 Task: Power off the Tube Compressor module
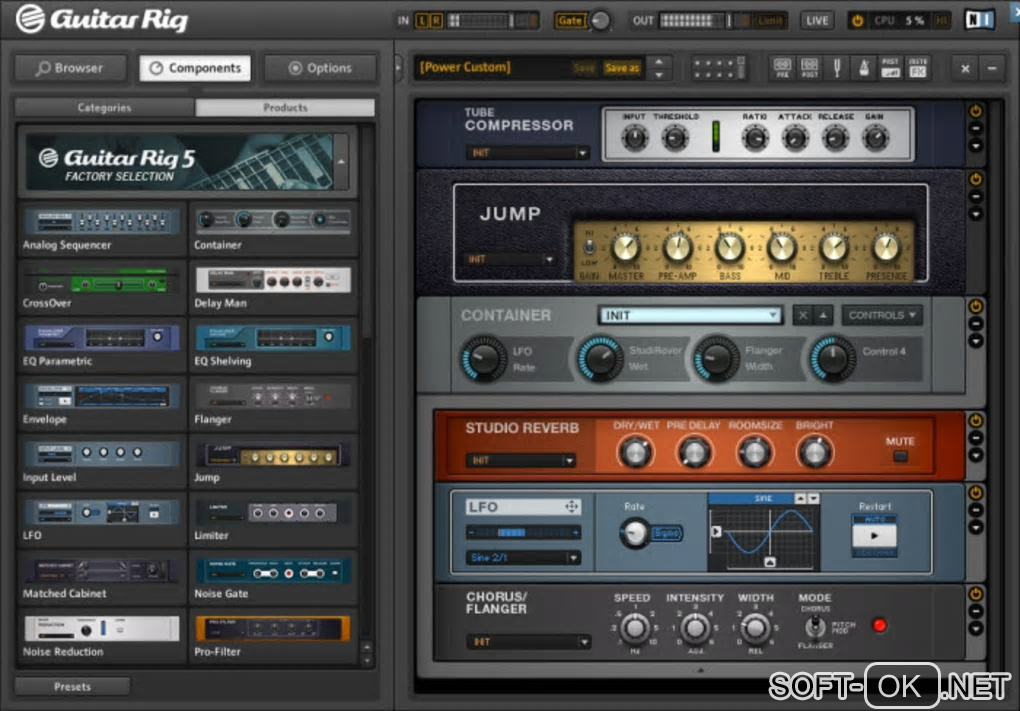click(976, 111)
